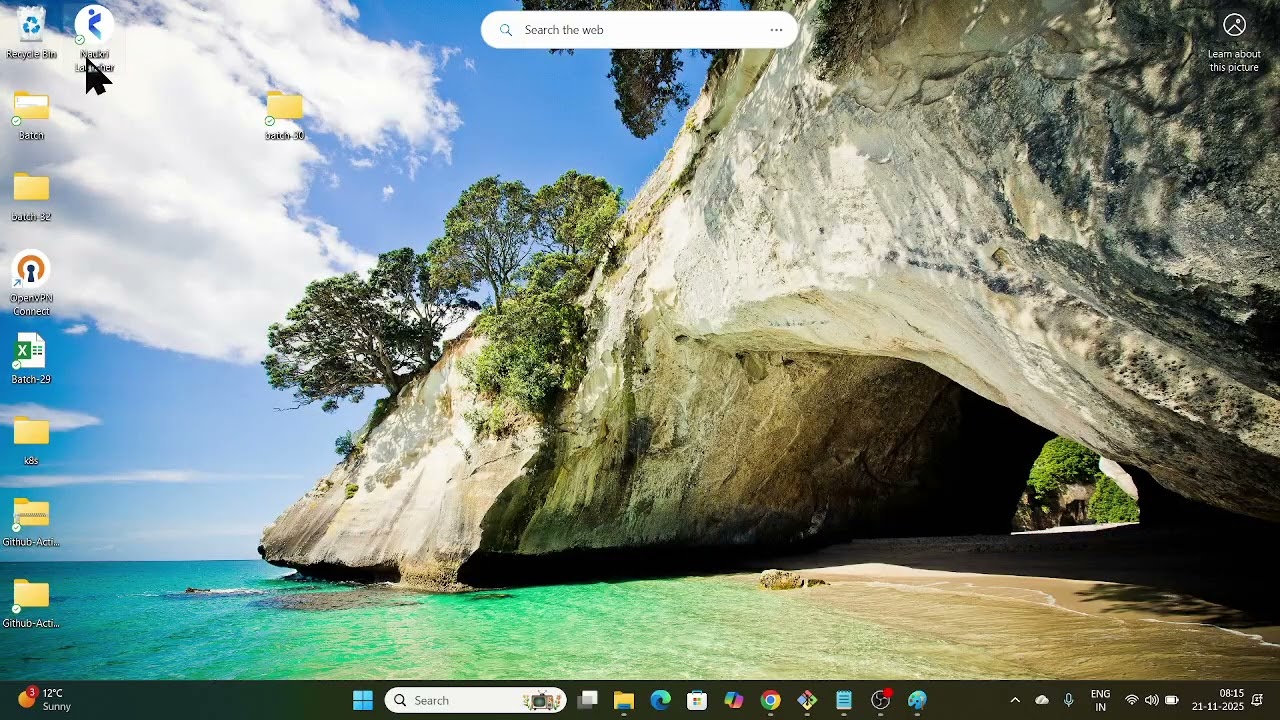This screenshot has height=720, width=1280.
Task: Open Task View from the taskbar
Action: click(x=588, y=700)
